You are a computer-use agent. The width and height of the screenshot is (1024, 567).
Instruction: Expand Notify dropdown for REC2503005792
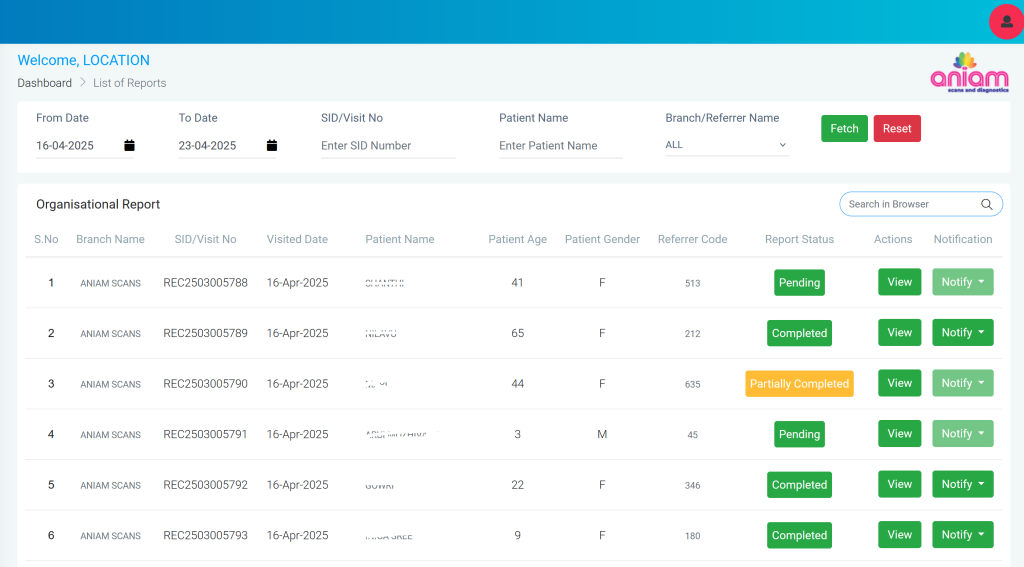962,485
